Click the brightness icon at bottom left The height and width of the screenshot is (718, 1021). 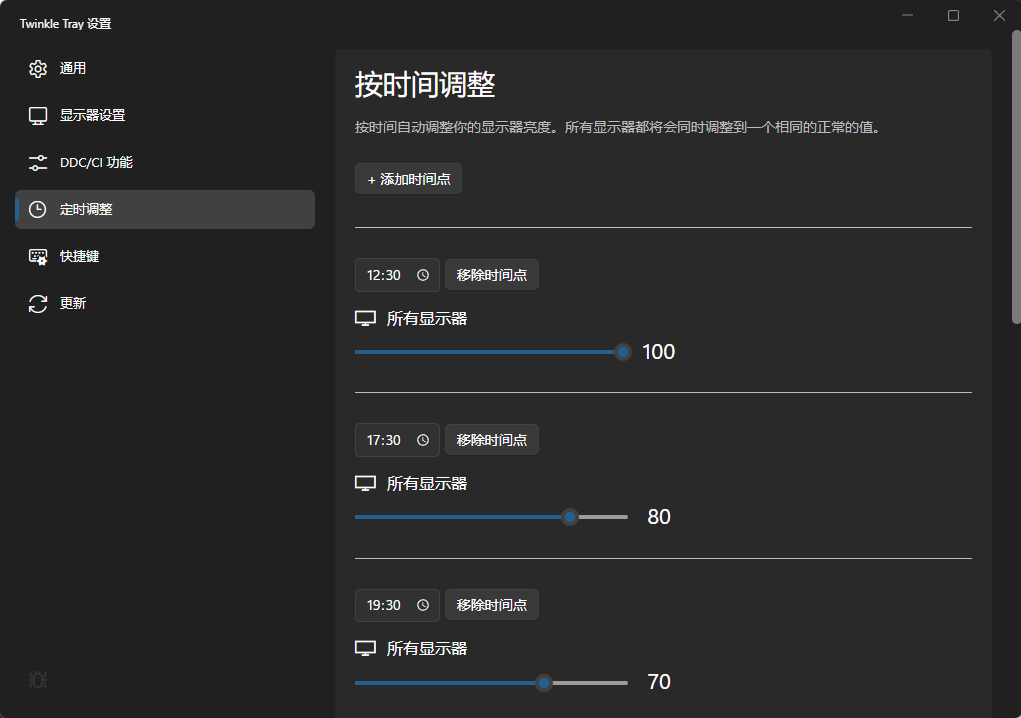coord(37,680)
